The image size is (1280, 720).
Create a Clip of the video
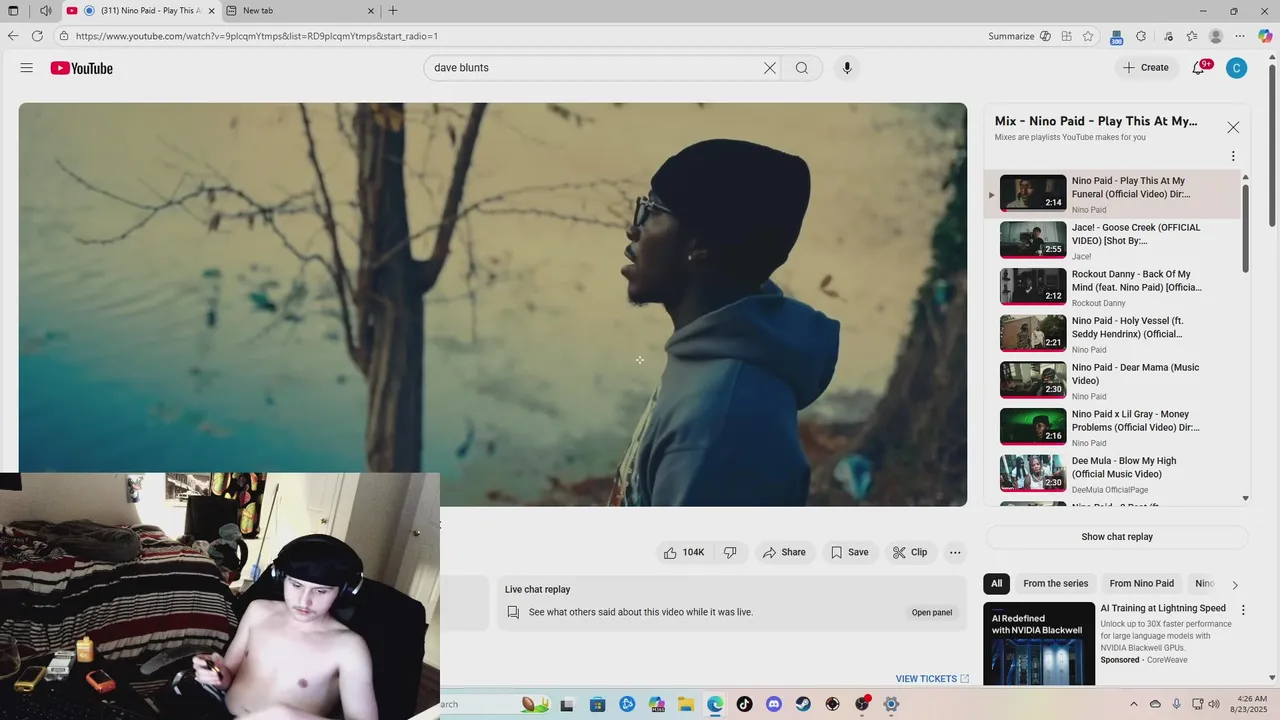click(x=910, y=552)
